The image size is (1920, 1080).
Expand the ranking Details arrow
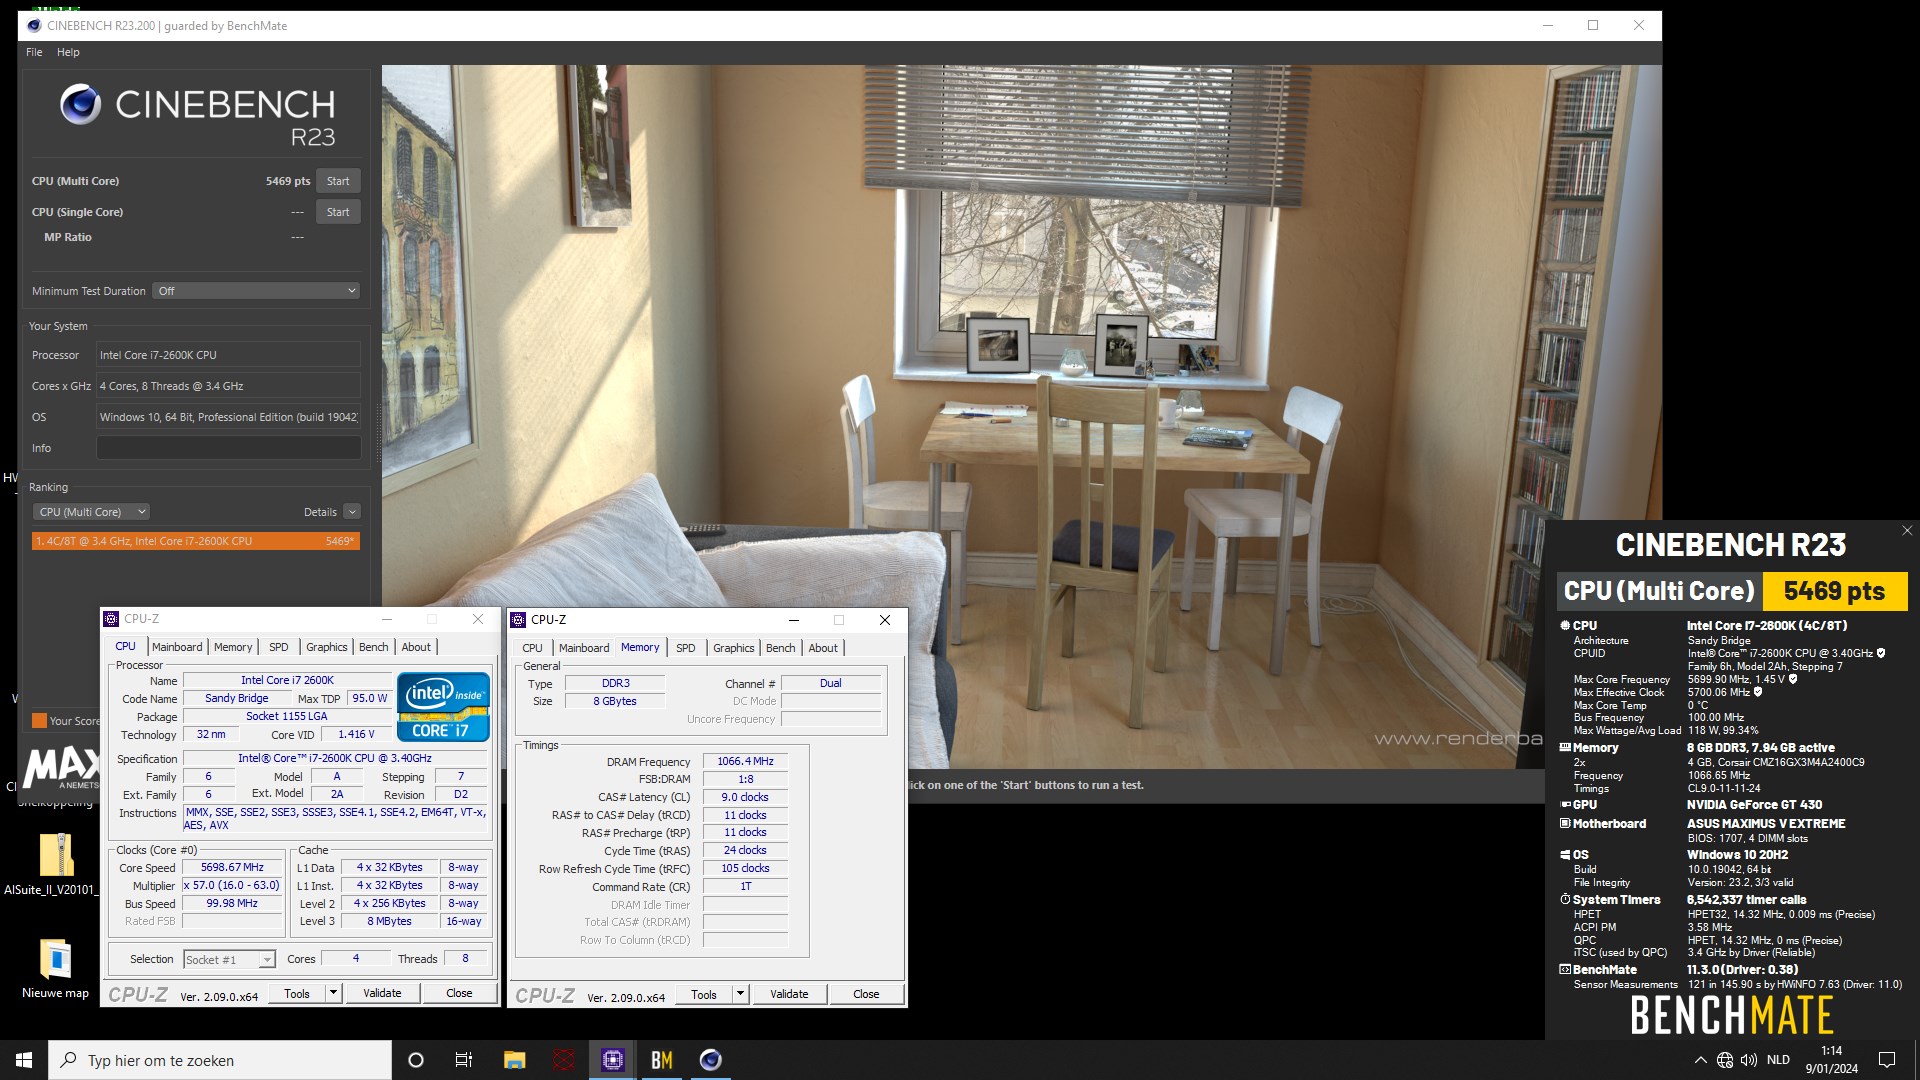[x=352, y=512]
